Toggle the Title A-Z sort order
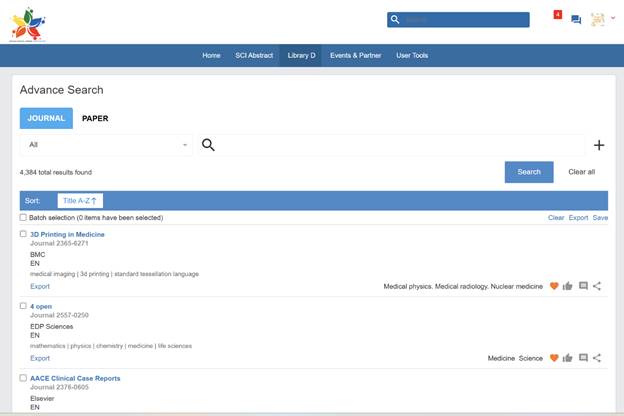Screen dimensions: 624x416 [80, 201]
